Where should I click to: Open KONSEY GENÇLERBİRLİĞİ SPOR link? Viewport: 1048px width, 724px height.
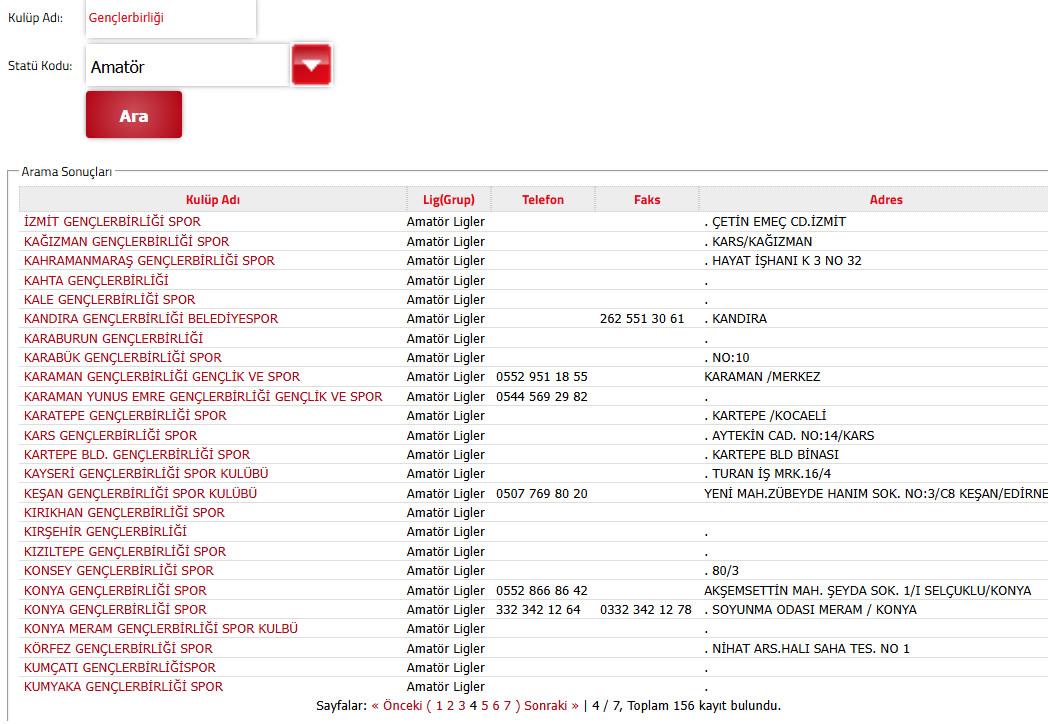click(x=119, y=571)
